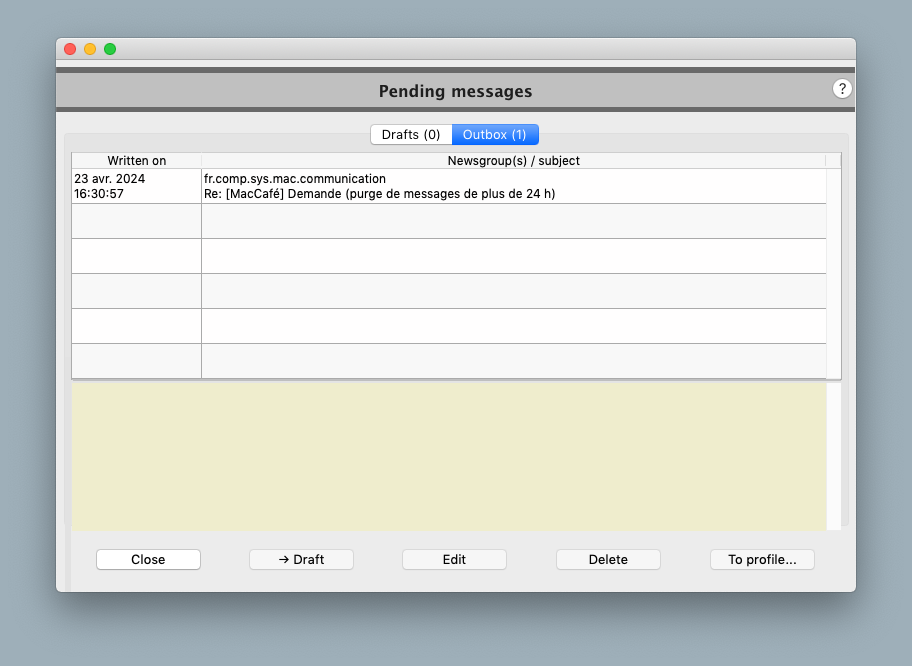Select the Outbox (1) tab
The height and width of the screenshot is (666, 912).
point(495,134)
